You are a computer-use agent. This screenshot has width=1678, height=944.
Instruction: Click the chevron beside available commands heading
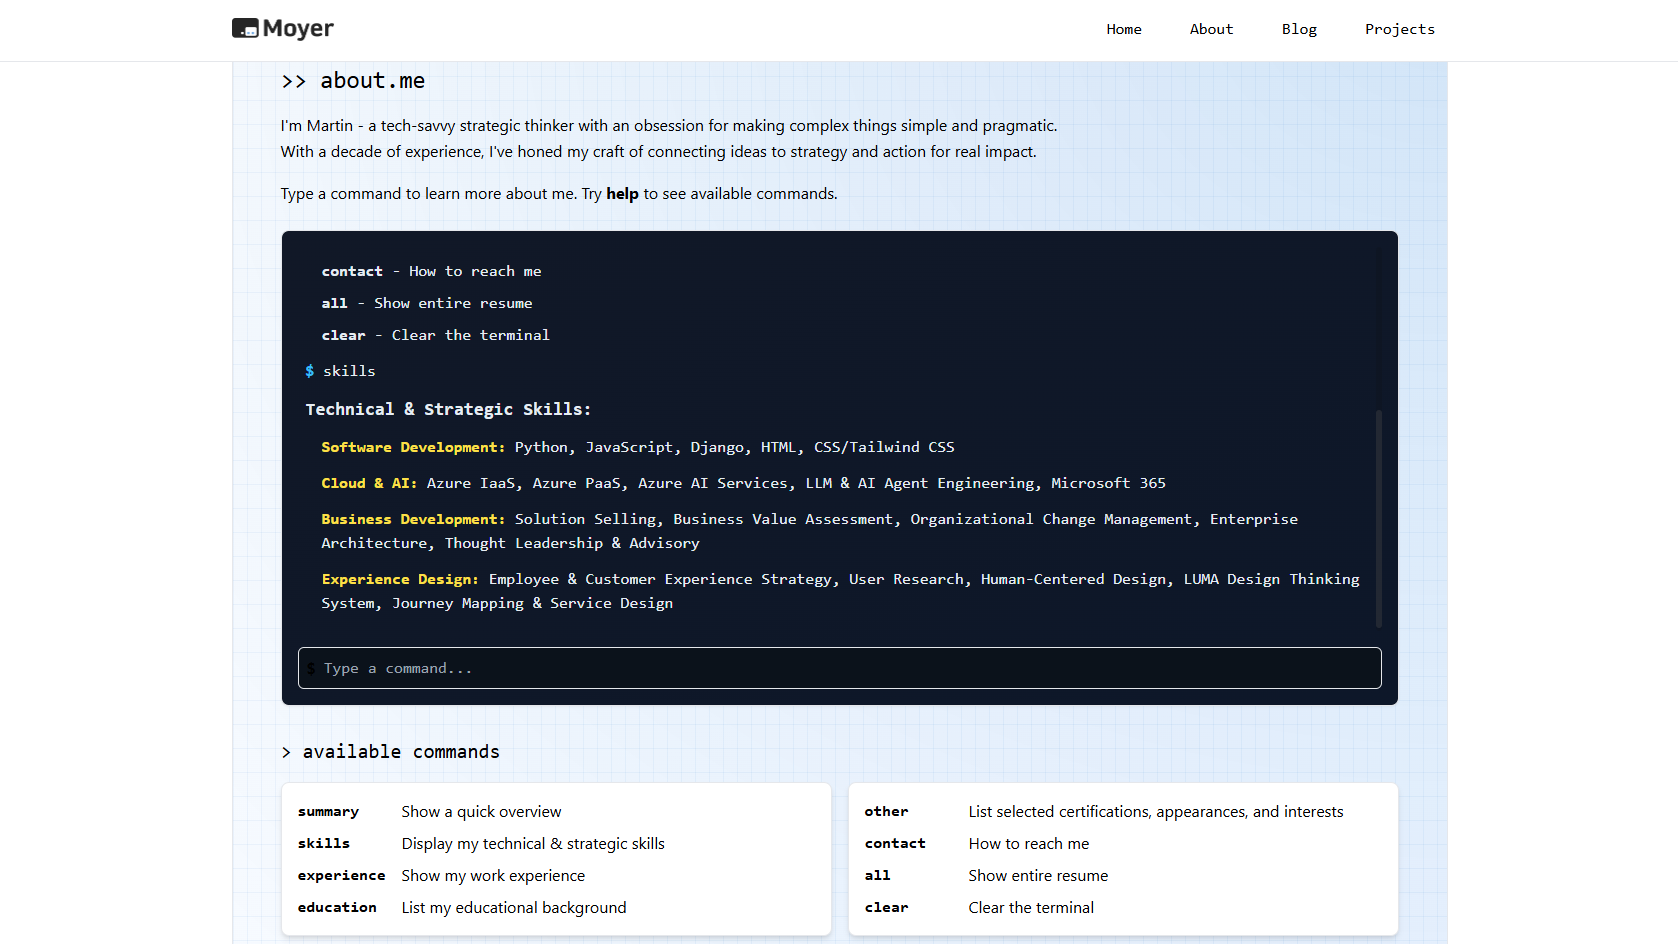tap(286, 752)
